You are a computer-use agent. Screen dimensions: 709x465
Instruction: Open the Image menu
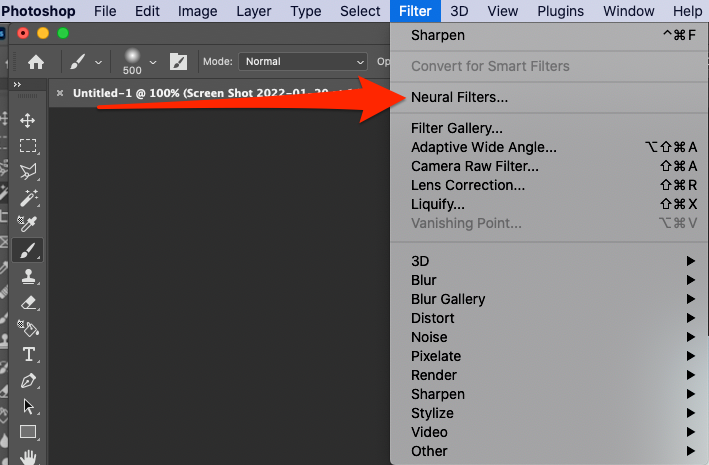click(197, 11)
